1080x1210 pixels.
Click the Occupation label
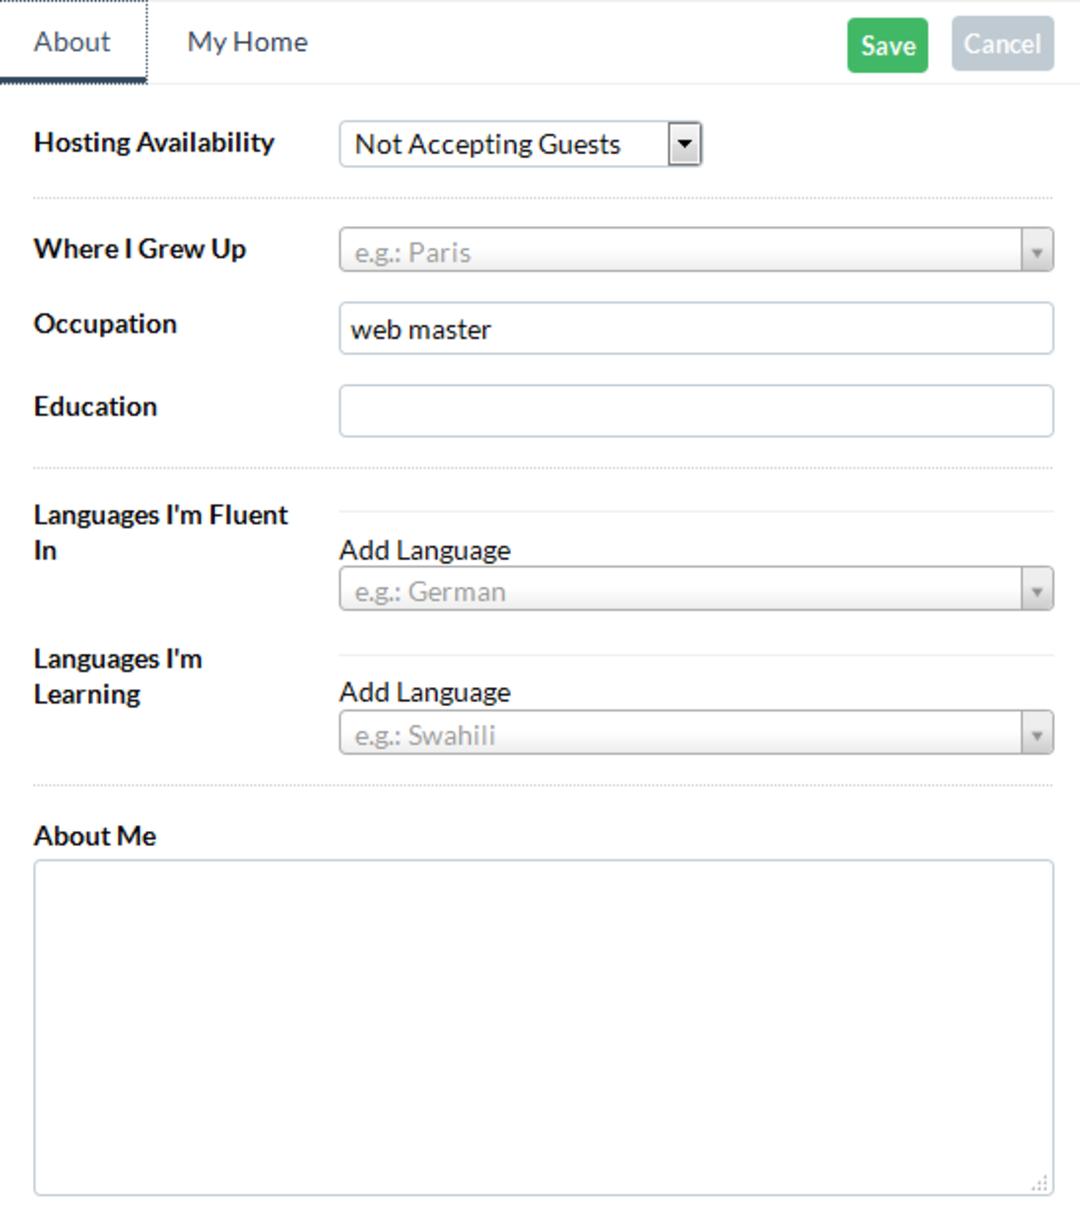(105, 324)
